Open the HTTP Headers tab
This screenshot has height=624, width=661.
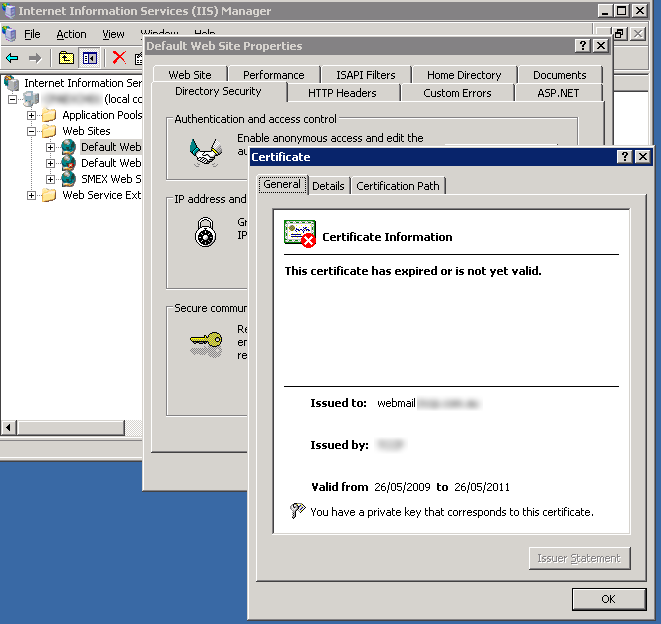tap(342, 93)
